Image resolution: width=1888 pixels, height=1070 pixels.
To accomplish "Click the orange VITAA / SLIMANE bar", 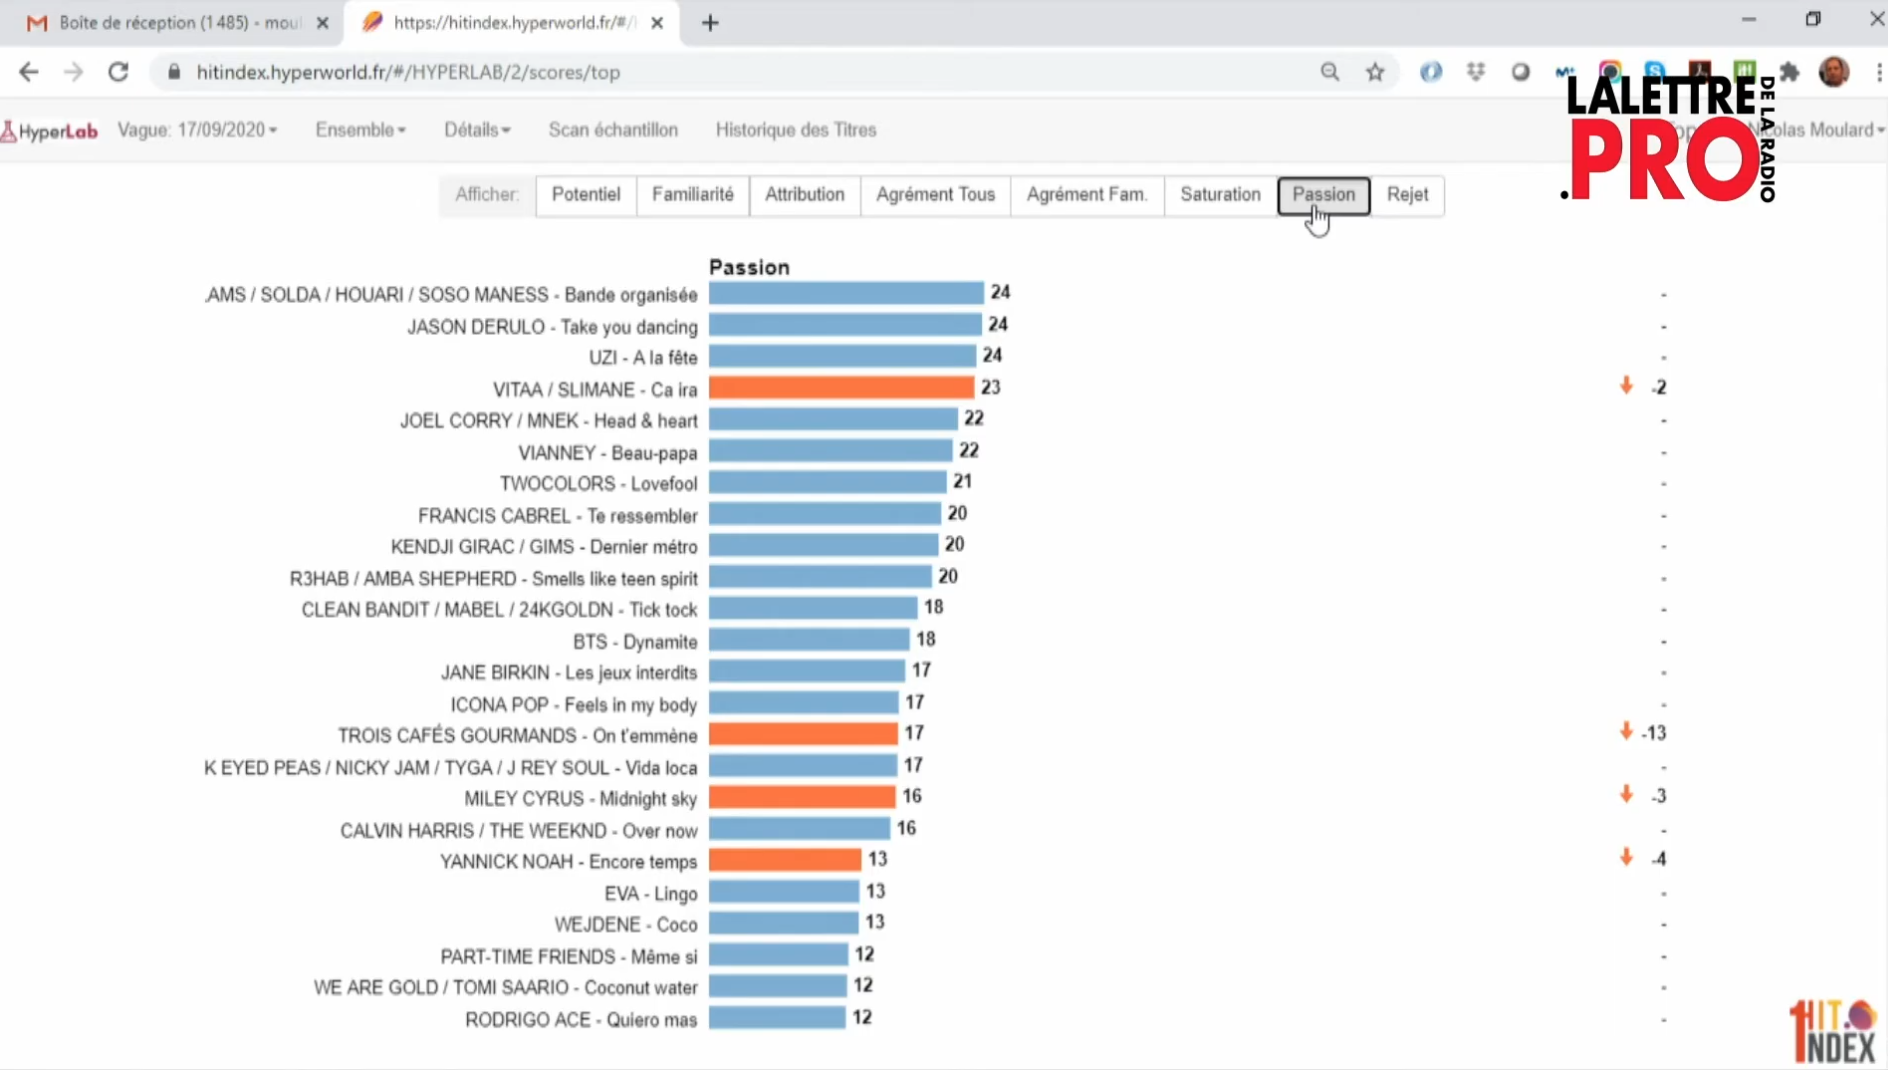I will point(840,388).
